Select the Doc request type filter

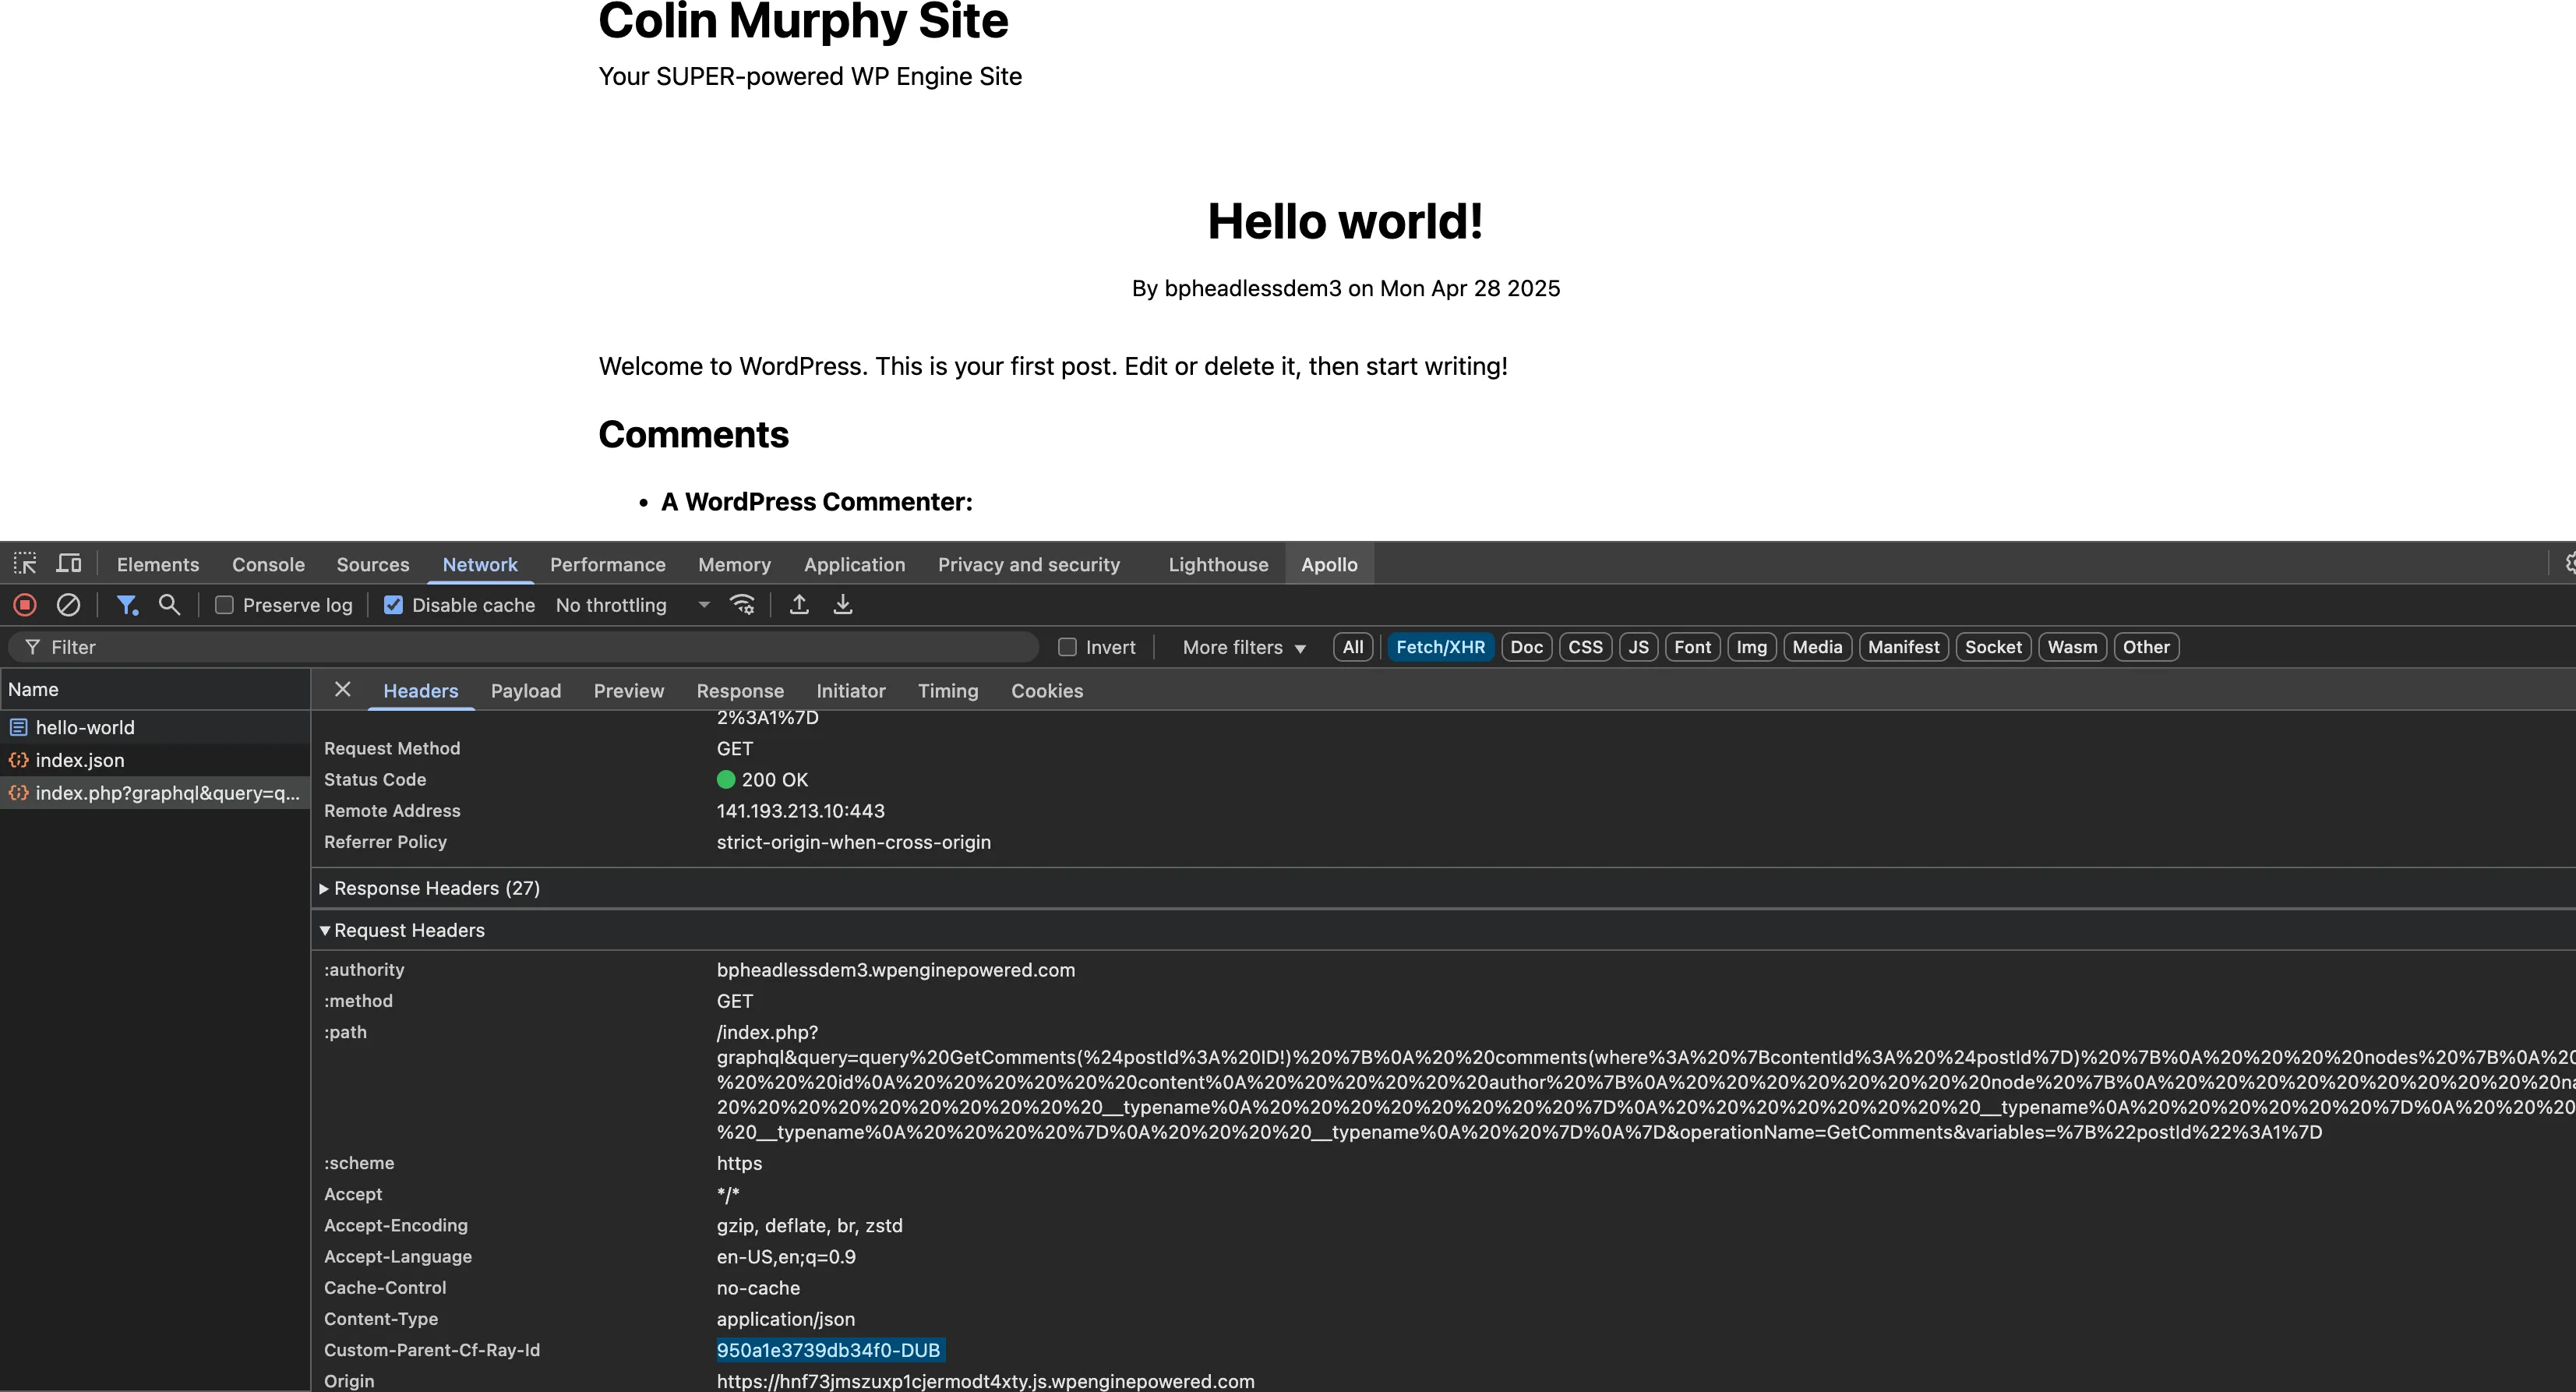[x=1526, y=647]
